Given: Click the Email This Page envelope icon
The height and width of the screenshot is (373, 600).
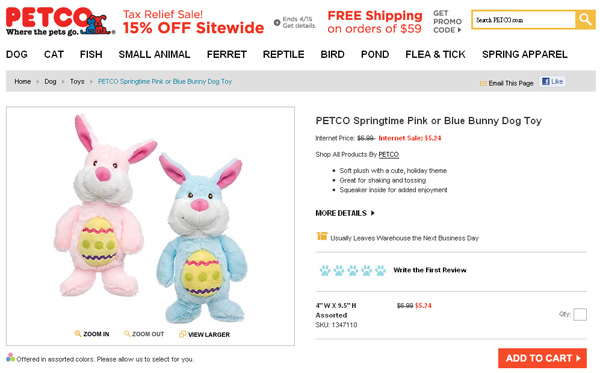Looking at the screenshot, I should click(x=483, y=83).
